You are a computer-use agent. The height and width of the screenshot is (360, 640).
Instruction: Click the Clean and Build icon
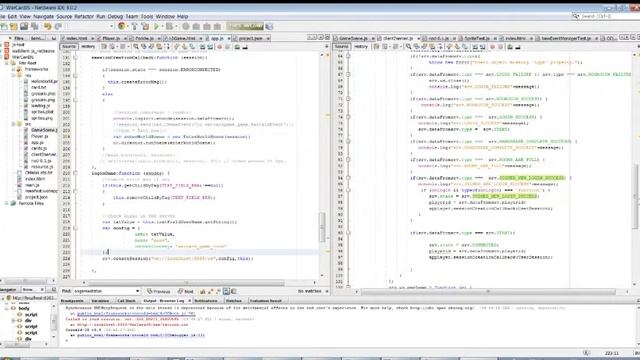coord(145,27)
